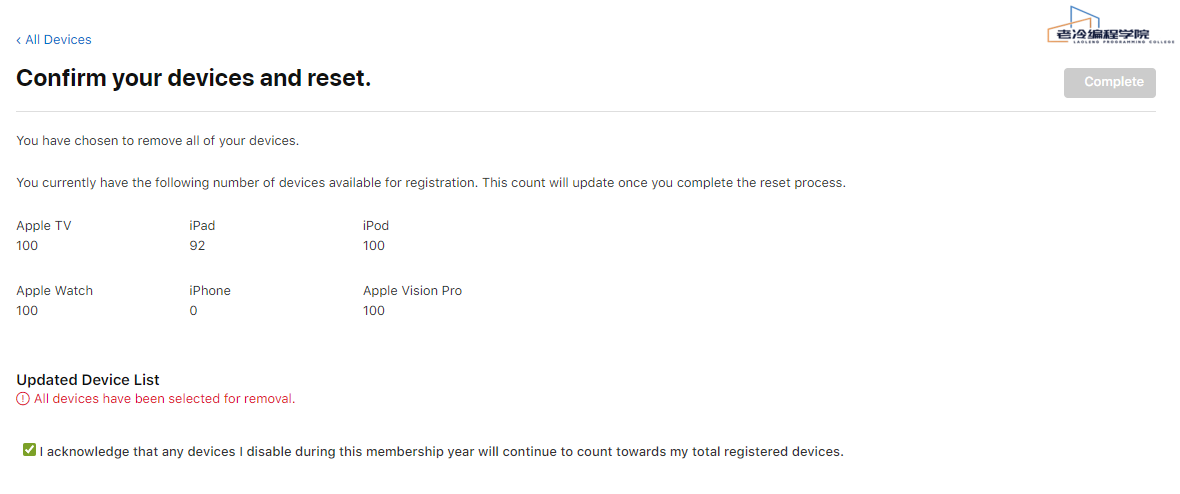Click the Apple TV label
Viewport: 1180px width, 494px height.
pyautogui.click(x=44, y=226)
